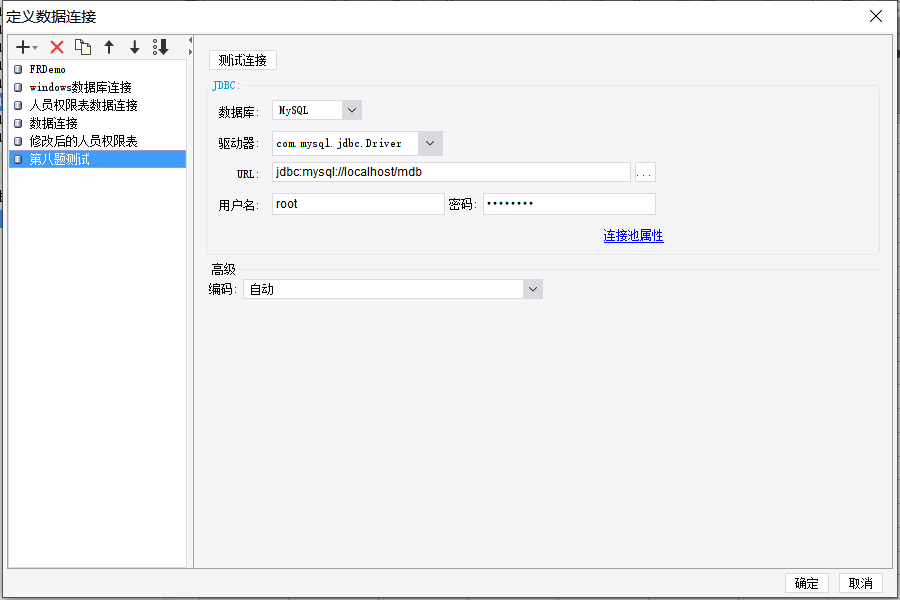This screenshot has height=600, width=900.
Task: Open the 连接池属性 link
Action: coord(633,235)
